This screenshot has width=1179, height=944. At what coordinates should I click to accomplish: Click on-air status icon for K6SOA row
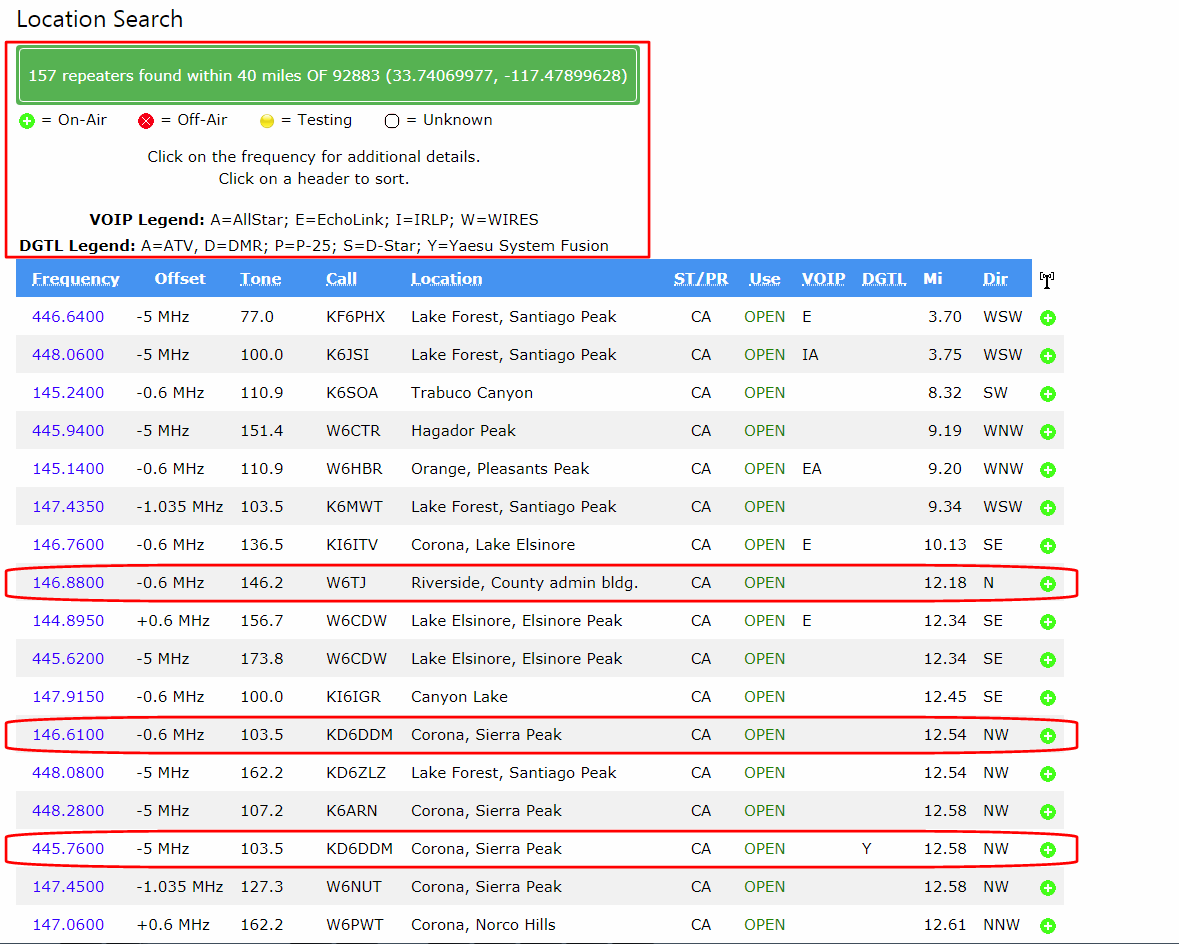(x=1048, y=394)
